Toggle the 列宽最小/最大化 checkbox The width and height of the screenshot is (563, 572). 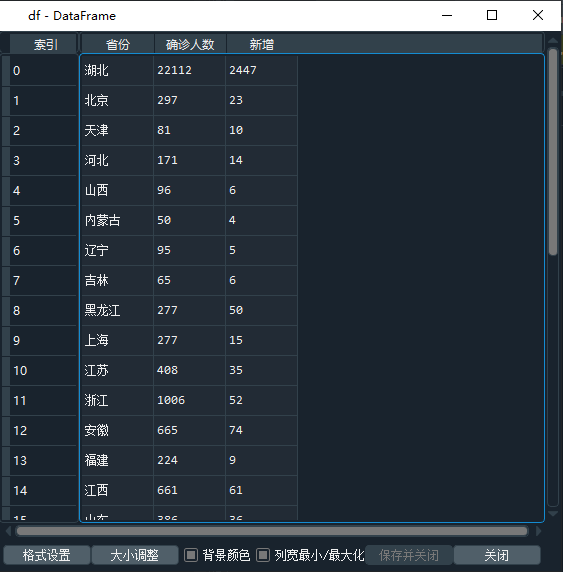click(x=263, y=556)
